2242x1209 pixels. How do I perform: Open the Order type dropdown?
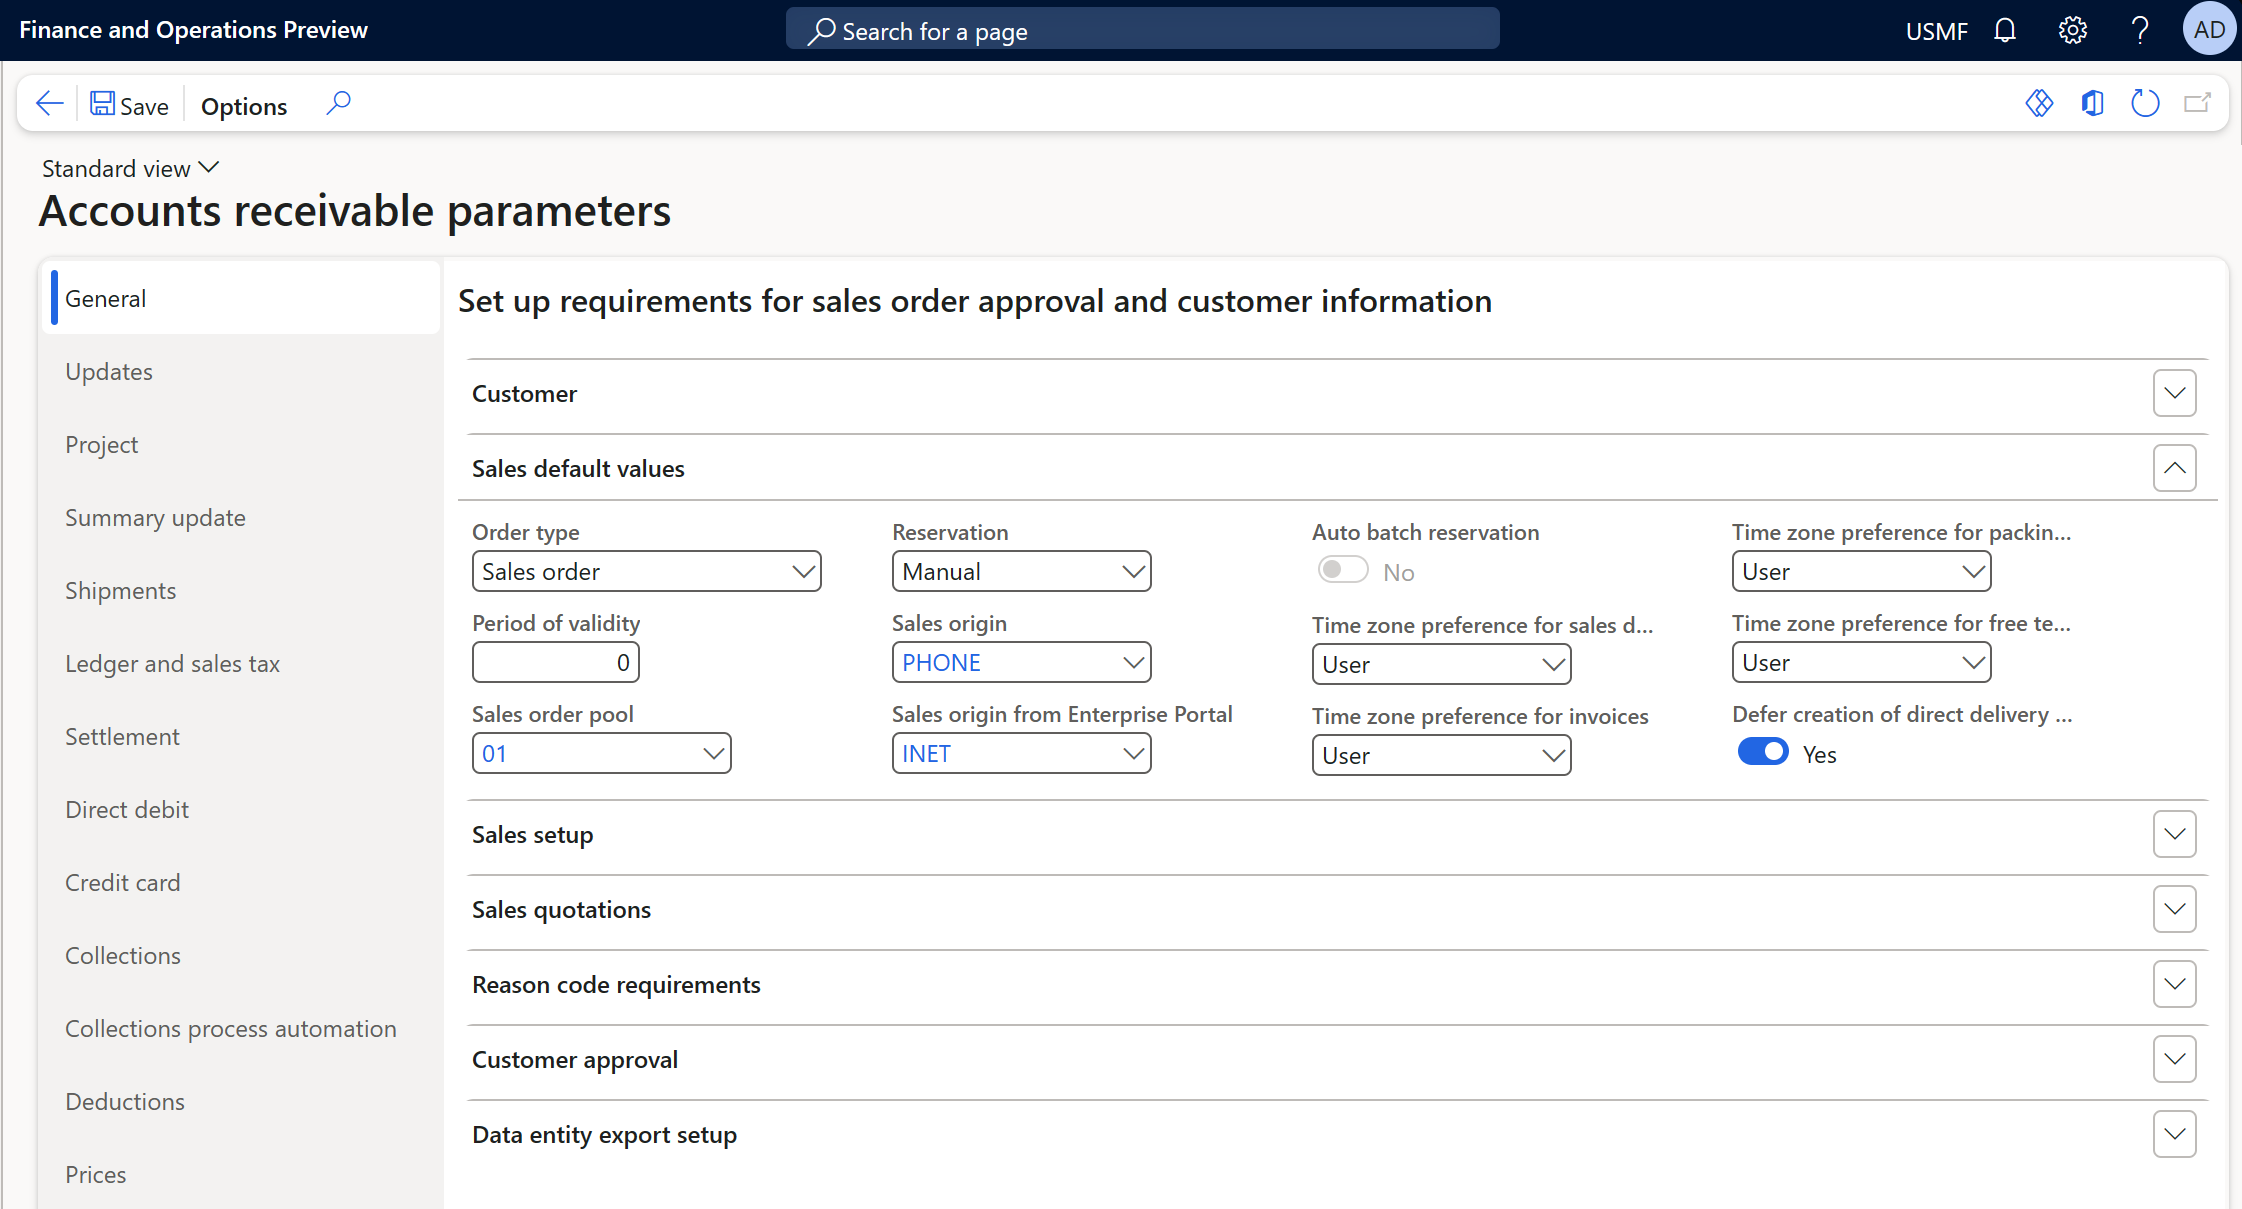646,571
